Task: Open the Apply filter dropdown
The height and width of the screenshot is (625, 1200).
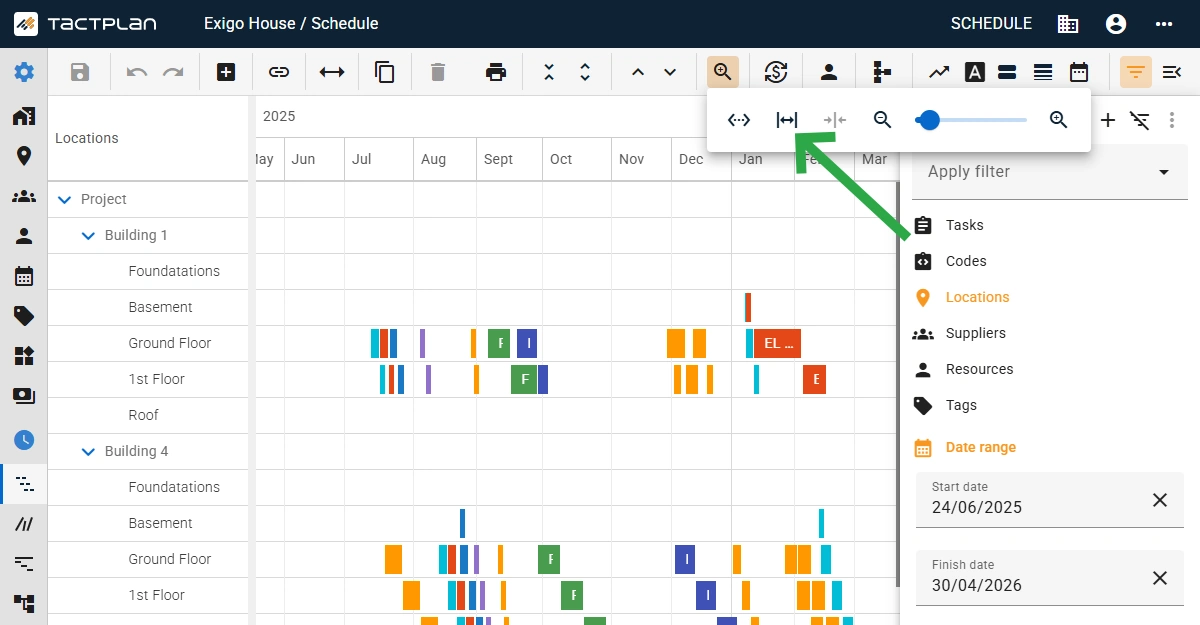Action: 1050,172
